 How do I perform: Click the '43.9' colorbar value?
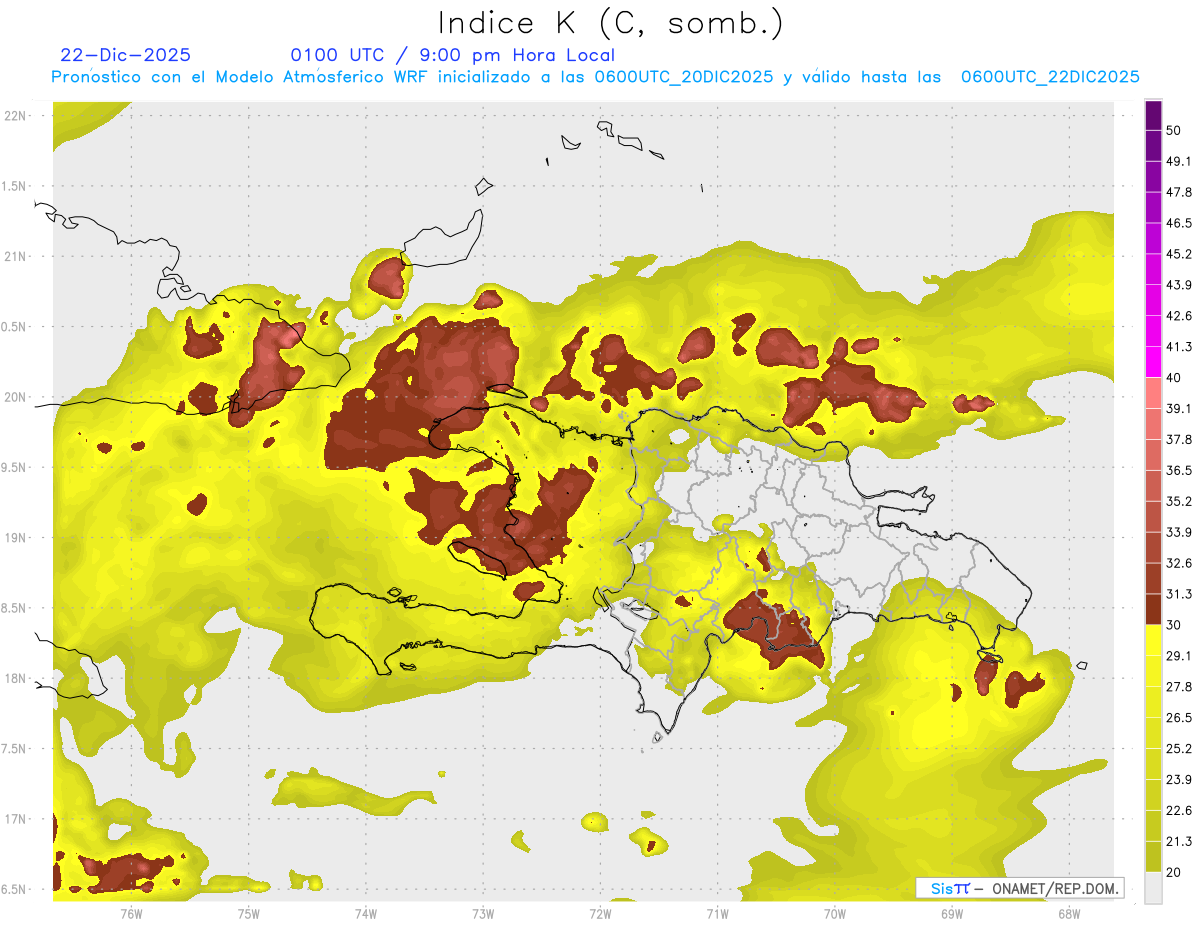click(1179, 286)
